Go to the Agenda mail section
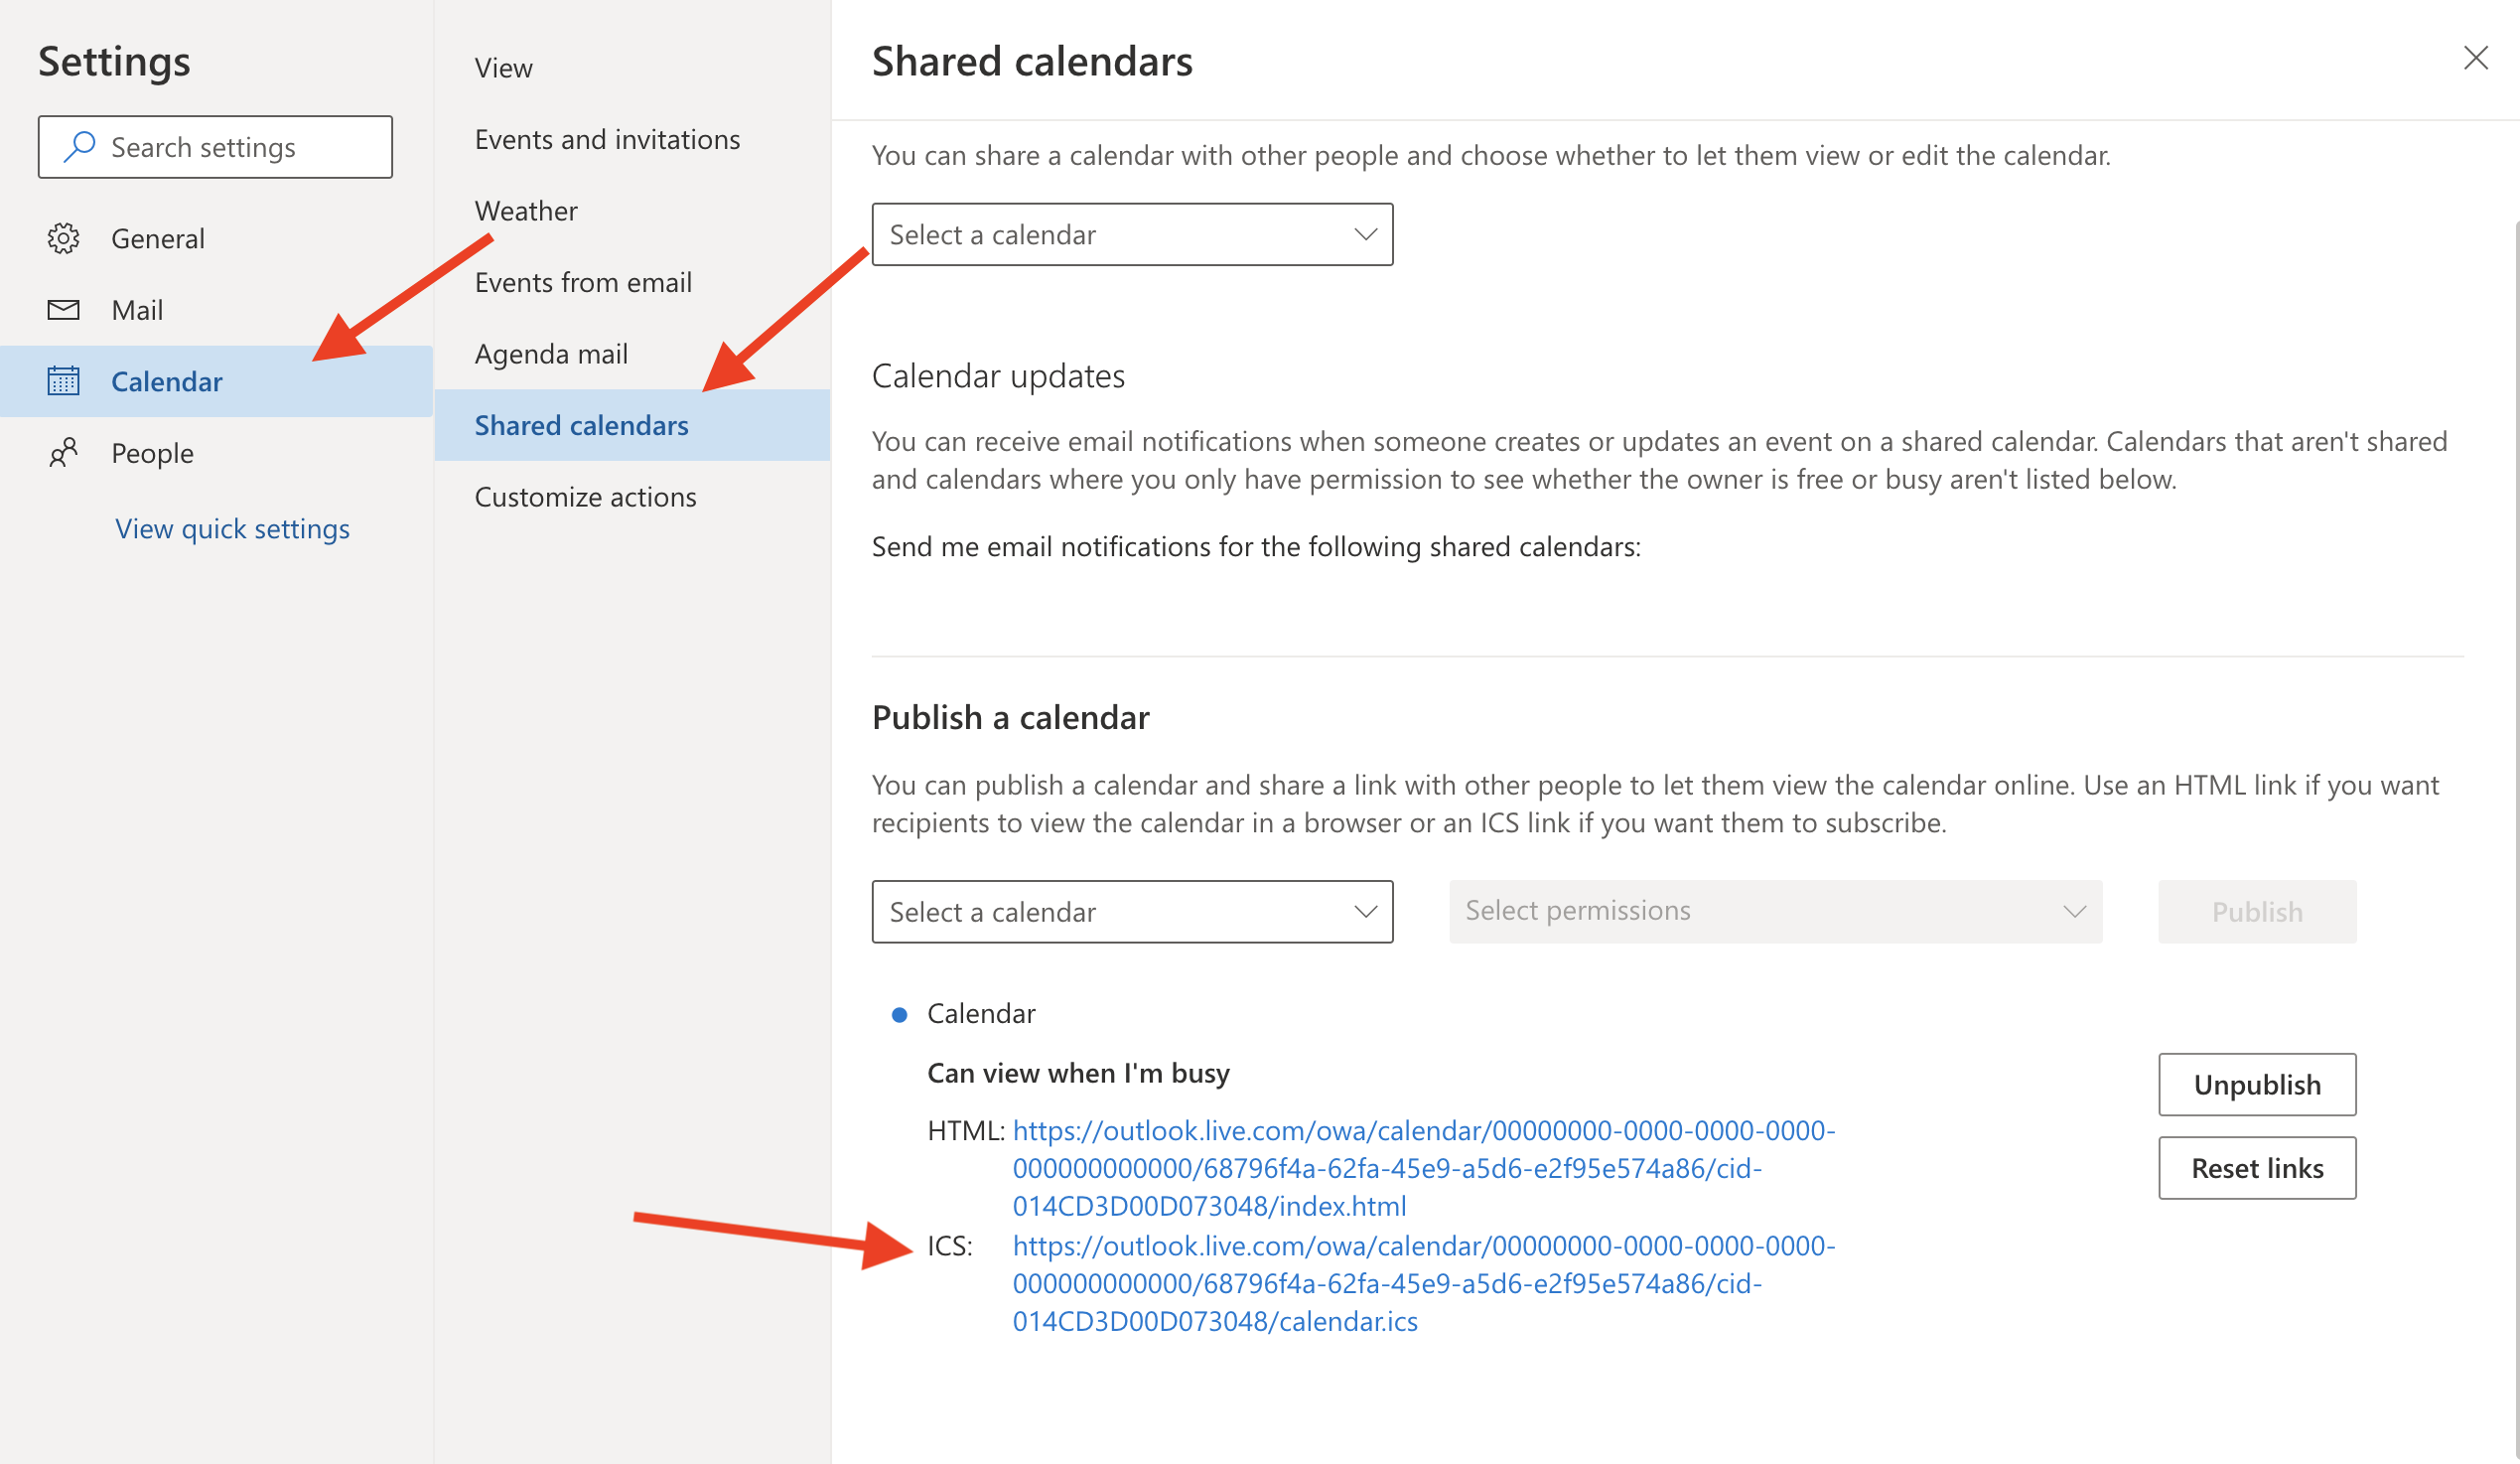Screen dimensions: 2520x1464 551,353
